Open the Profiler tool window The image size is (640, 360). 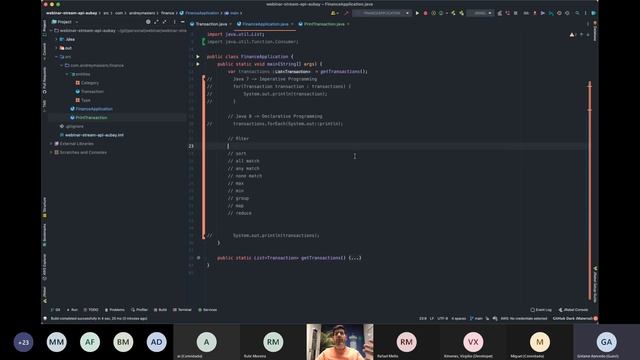tap(140, 310)
